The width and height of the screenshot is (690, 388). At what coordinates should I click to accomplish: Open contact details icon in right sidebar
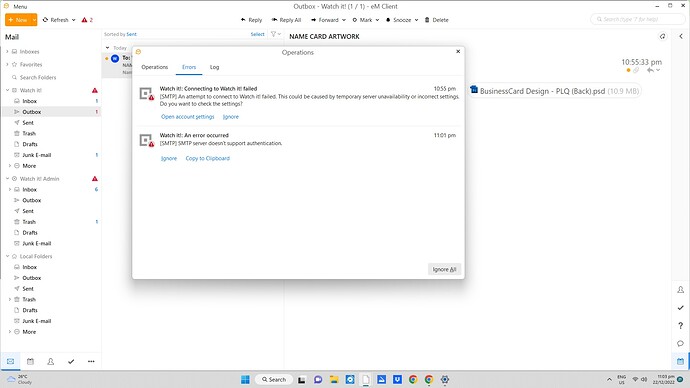[x=680, y=289]
